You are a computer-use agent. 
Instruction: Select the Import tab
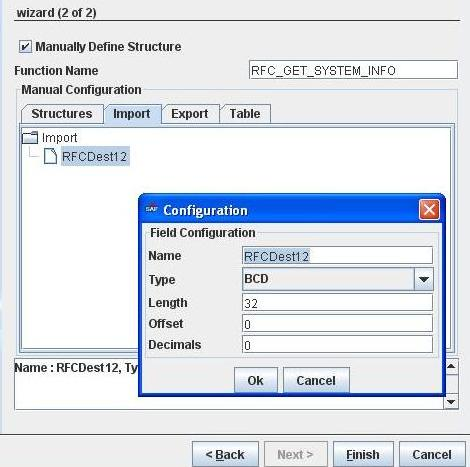click(132, 114)
